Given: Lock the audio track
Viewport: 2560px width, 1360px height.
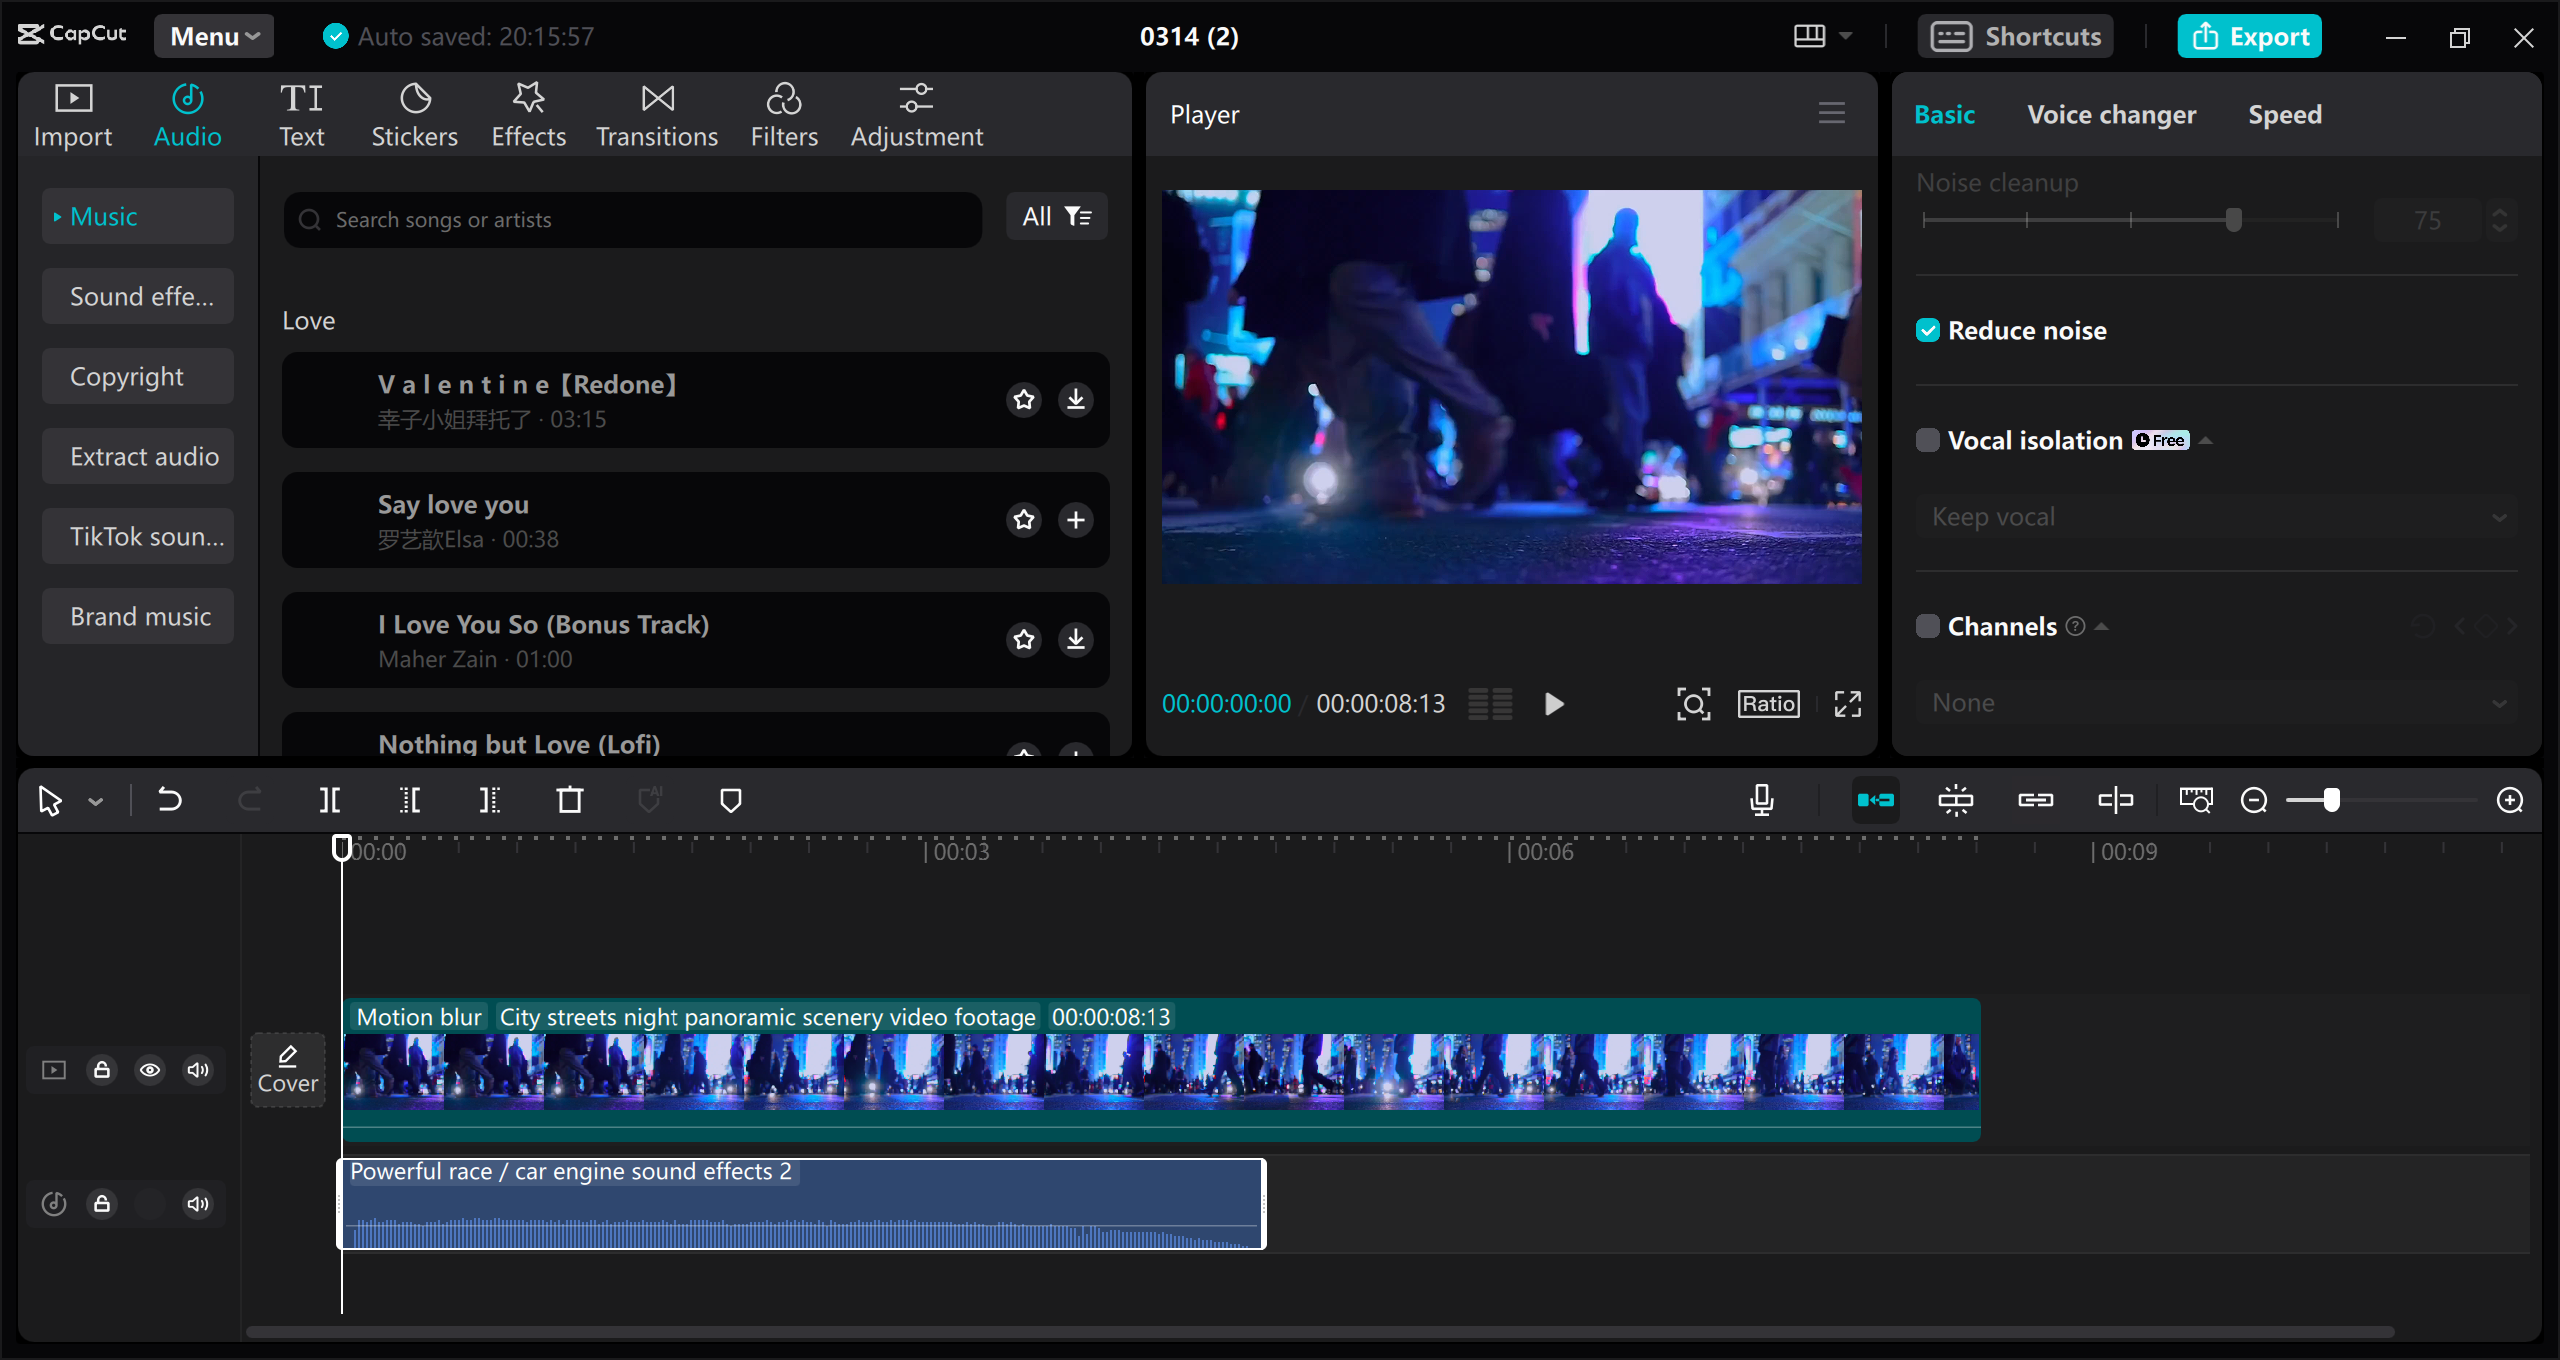Looking at the screenshot, I should pos(102,1204).
